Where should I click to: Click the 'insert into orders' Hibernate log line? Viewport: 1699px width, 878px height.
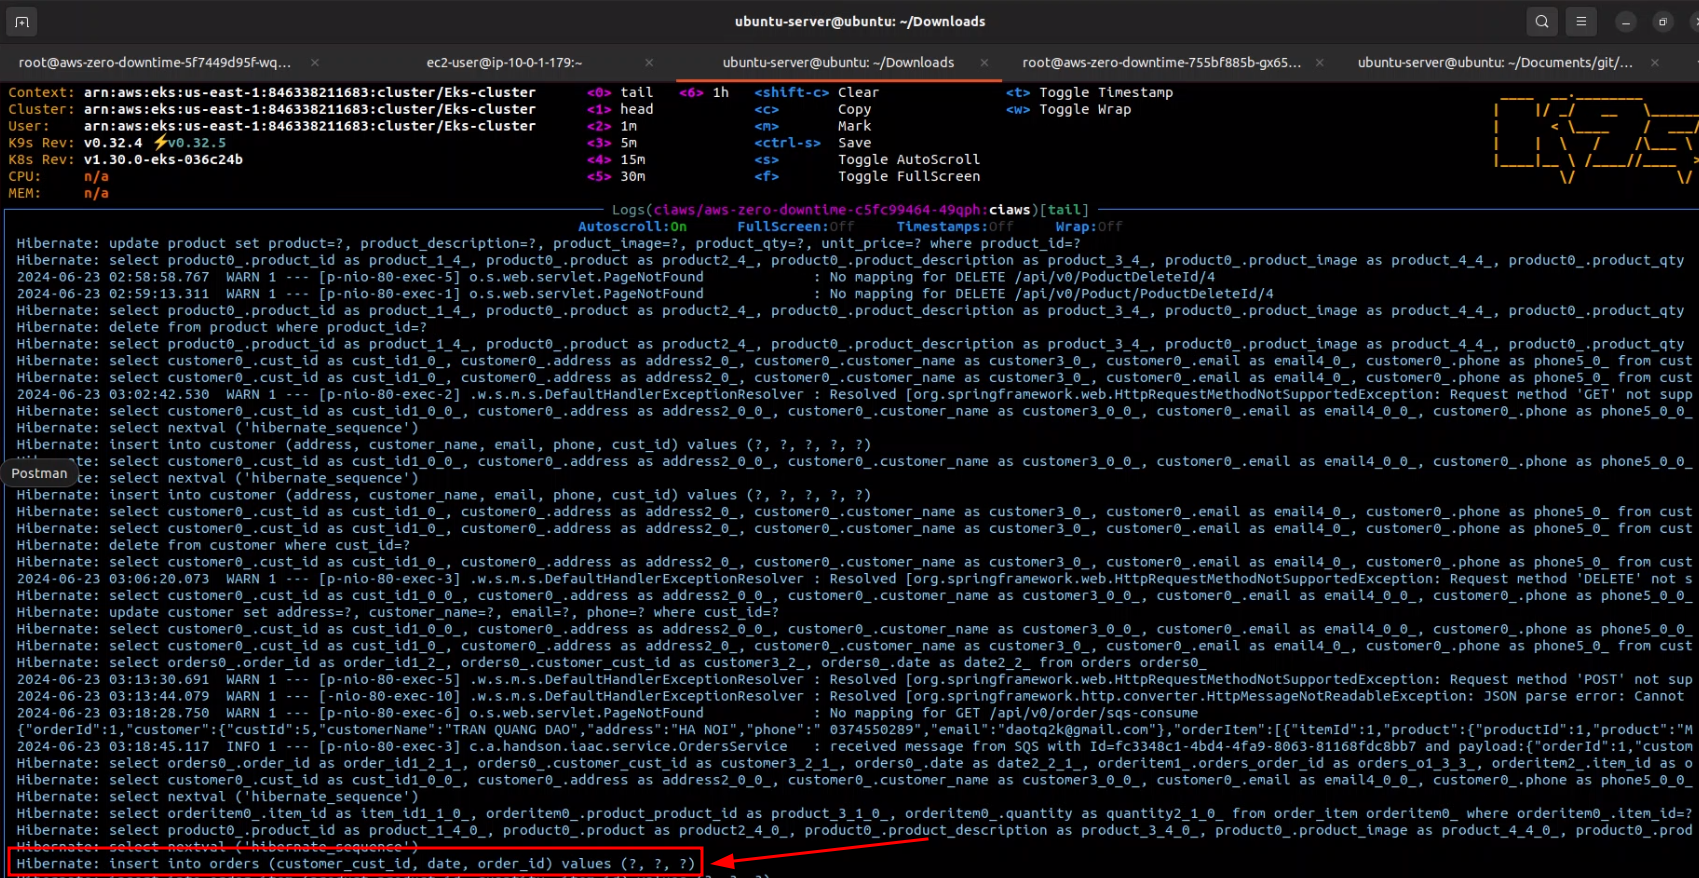356,863
